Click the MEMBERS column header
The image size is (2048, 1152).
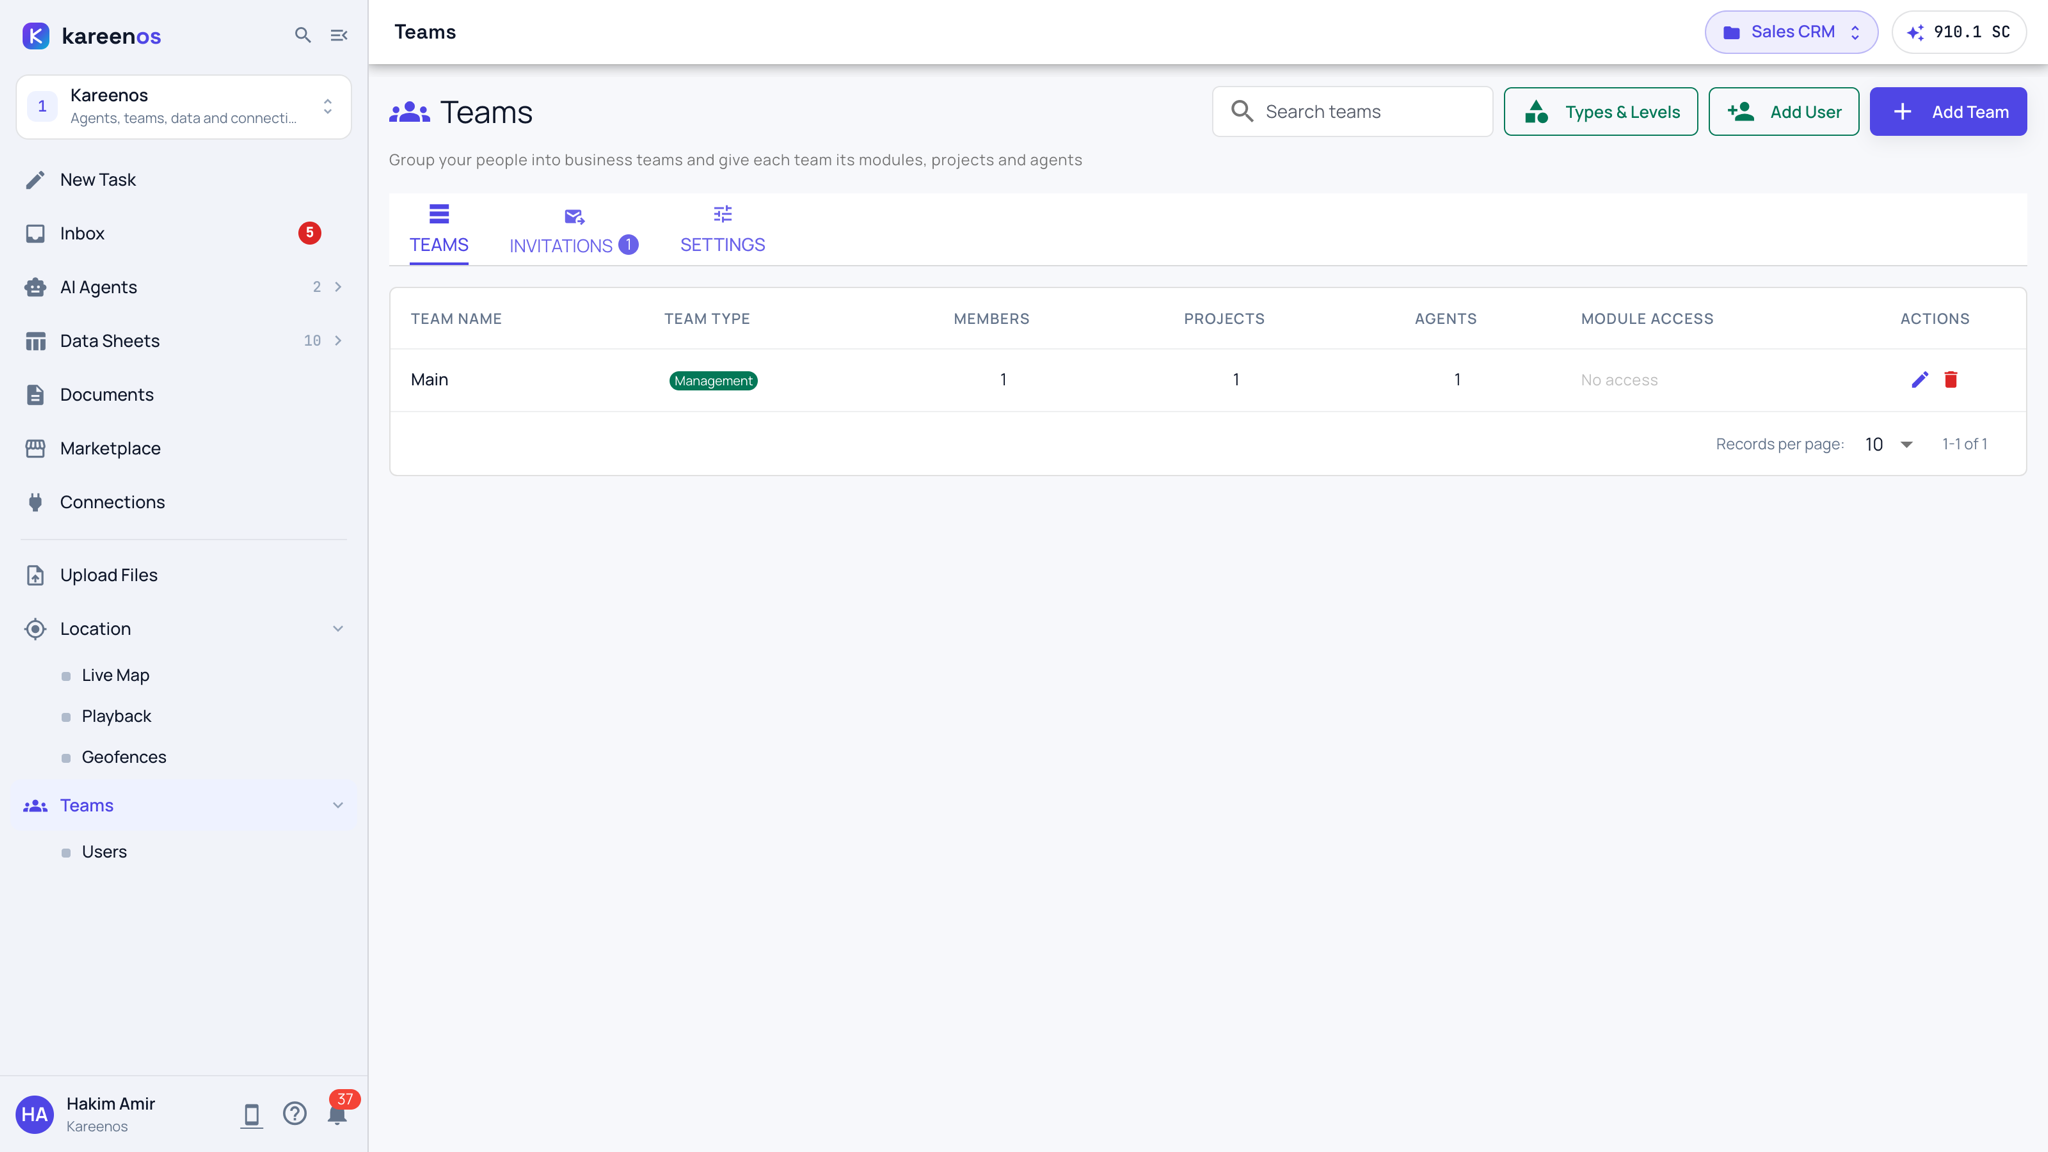tap(991, 319)
